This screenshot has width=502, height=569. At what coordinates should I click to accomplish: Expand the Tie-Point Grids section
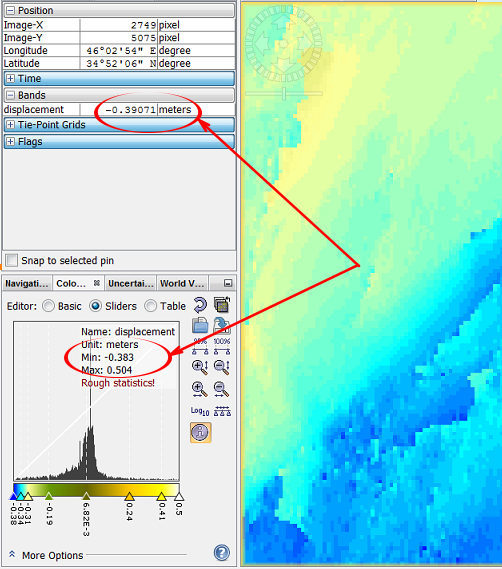coord(11,124)
